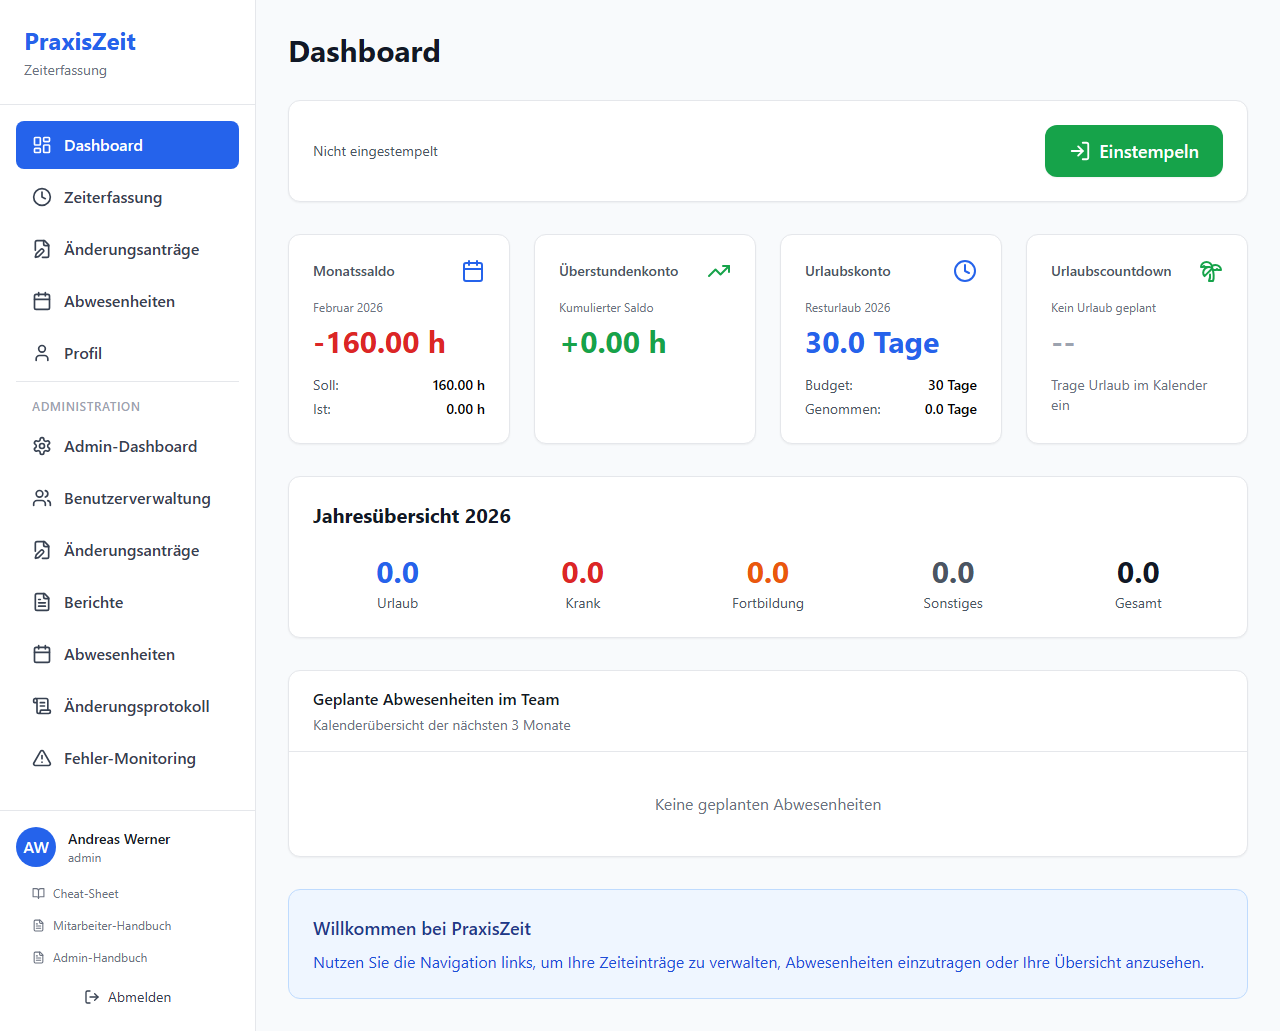The image size is (1280, 1031).
Task: Click the +0.00 h Überstundenkonto value
Action: pyautogui.click(x=613, y=343)
